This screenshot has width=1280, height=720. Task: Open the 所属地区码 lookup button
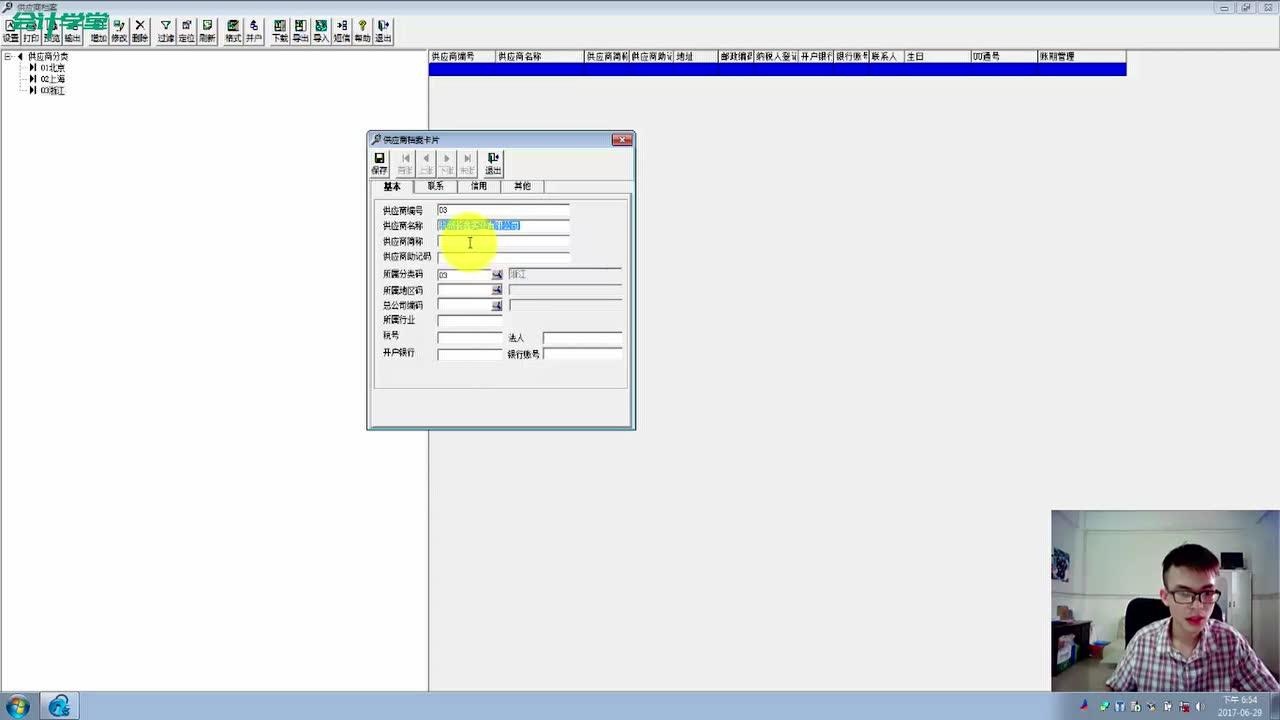496,290
